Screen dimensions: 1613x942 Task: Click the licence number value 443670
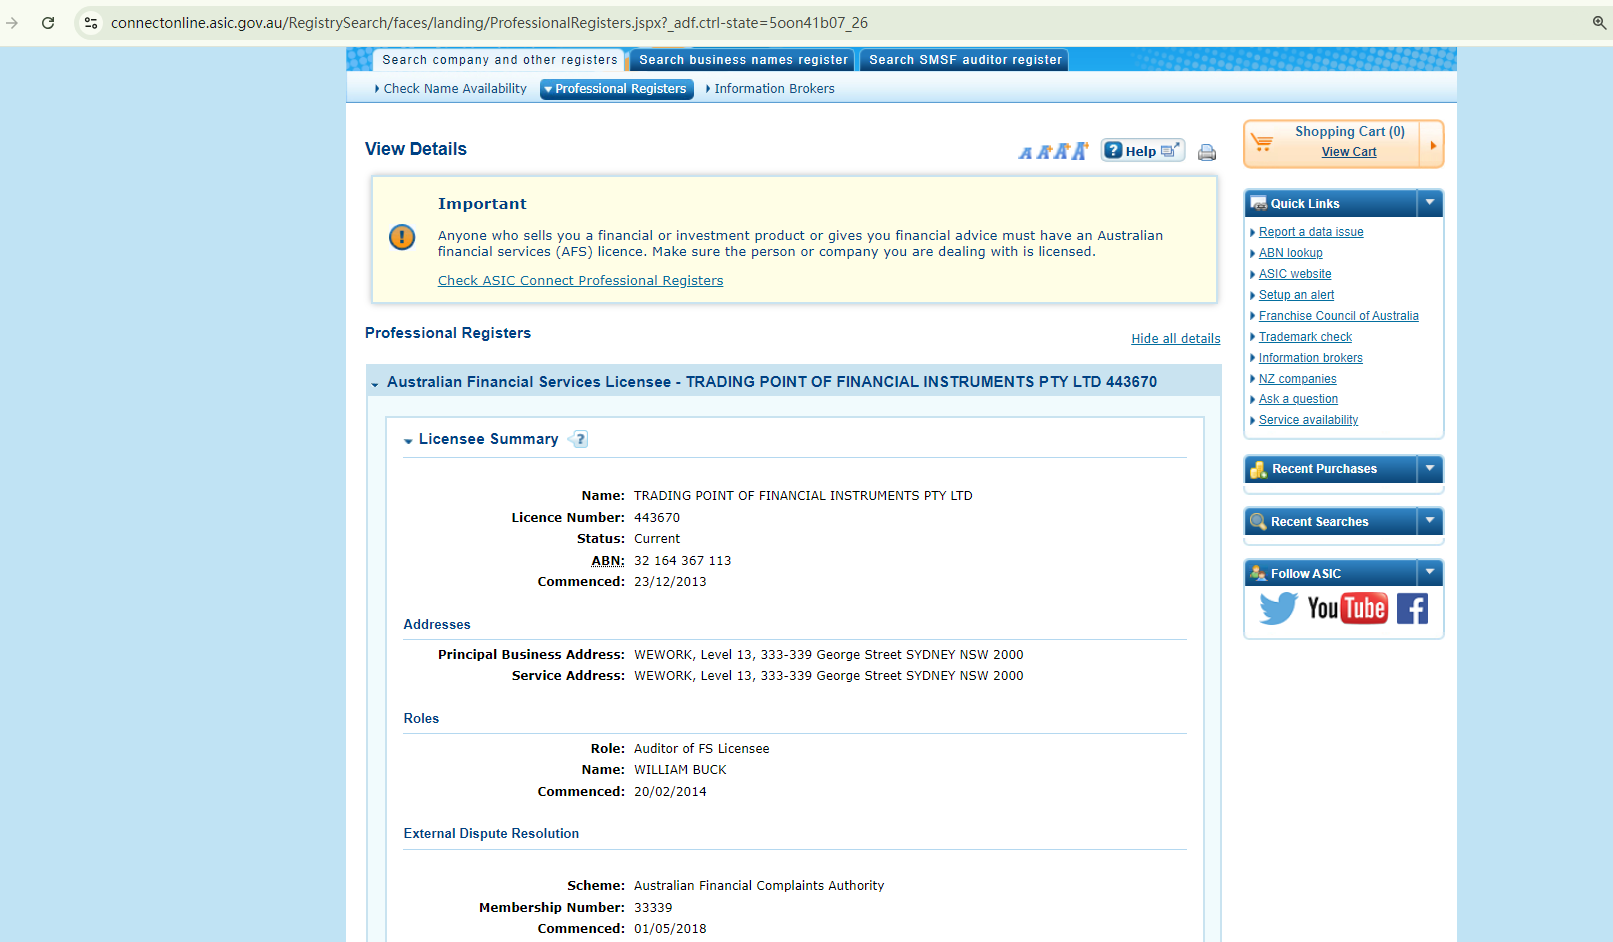(x=657, y=518)
